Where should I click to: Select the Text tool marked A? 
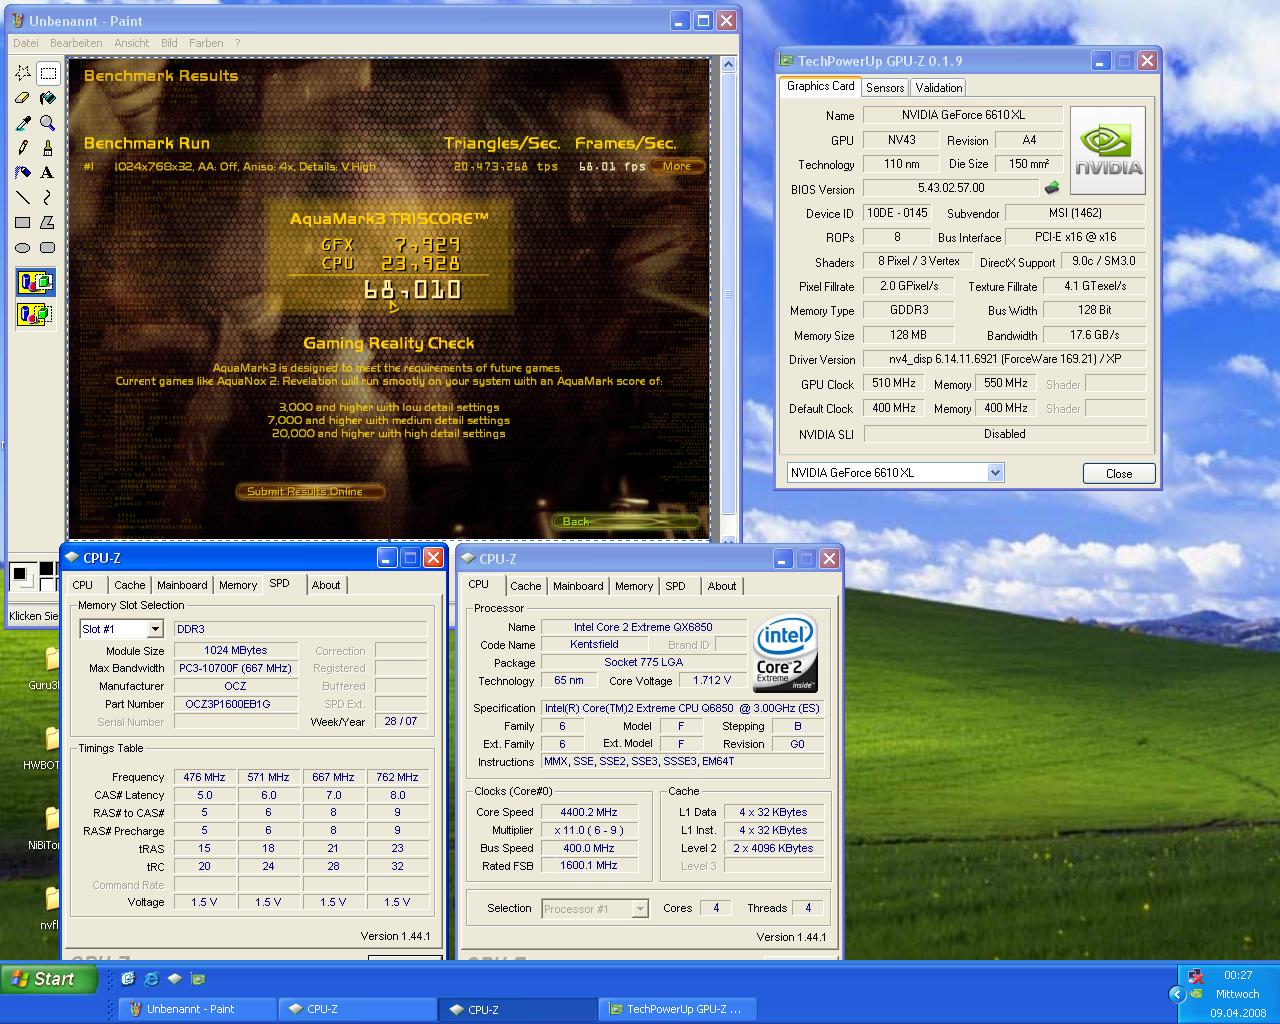point(47,173)
